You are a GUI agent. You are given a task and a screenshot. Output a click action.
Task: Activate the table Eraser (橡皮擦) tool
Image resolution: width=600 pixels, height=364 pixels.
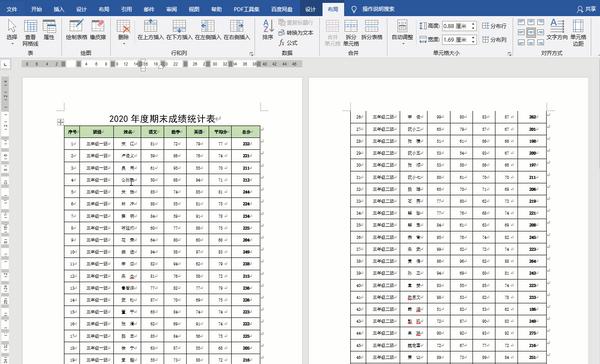[98, 30]
